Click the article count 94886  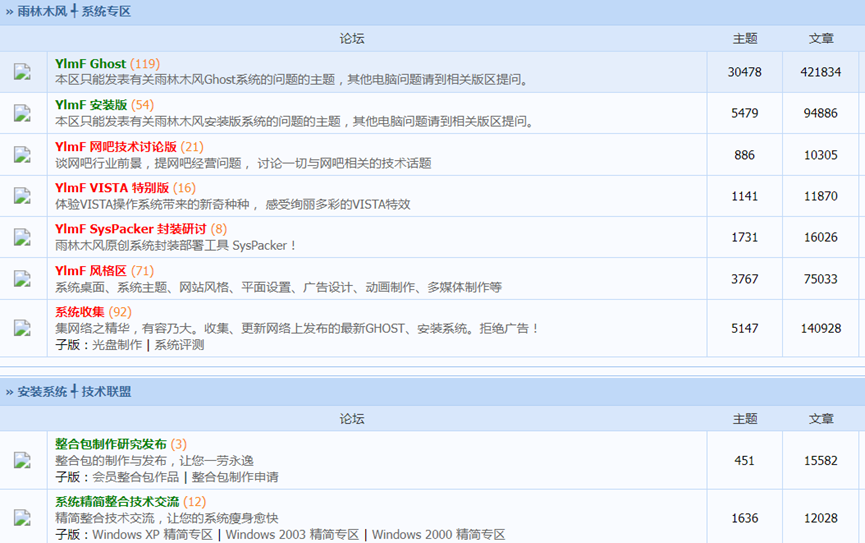point(821,113)
